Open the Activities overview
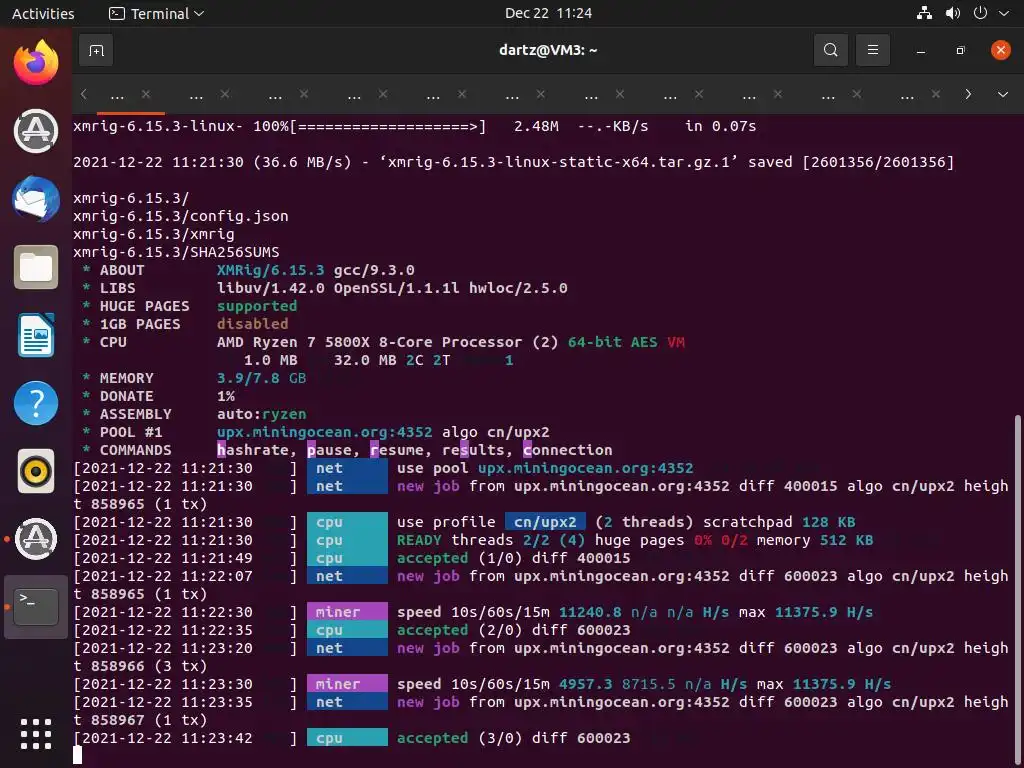The height and width of the screenshot is (768, 1024). point(43,13)
